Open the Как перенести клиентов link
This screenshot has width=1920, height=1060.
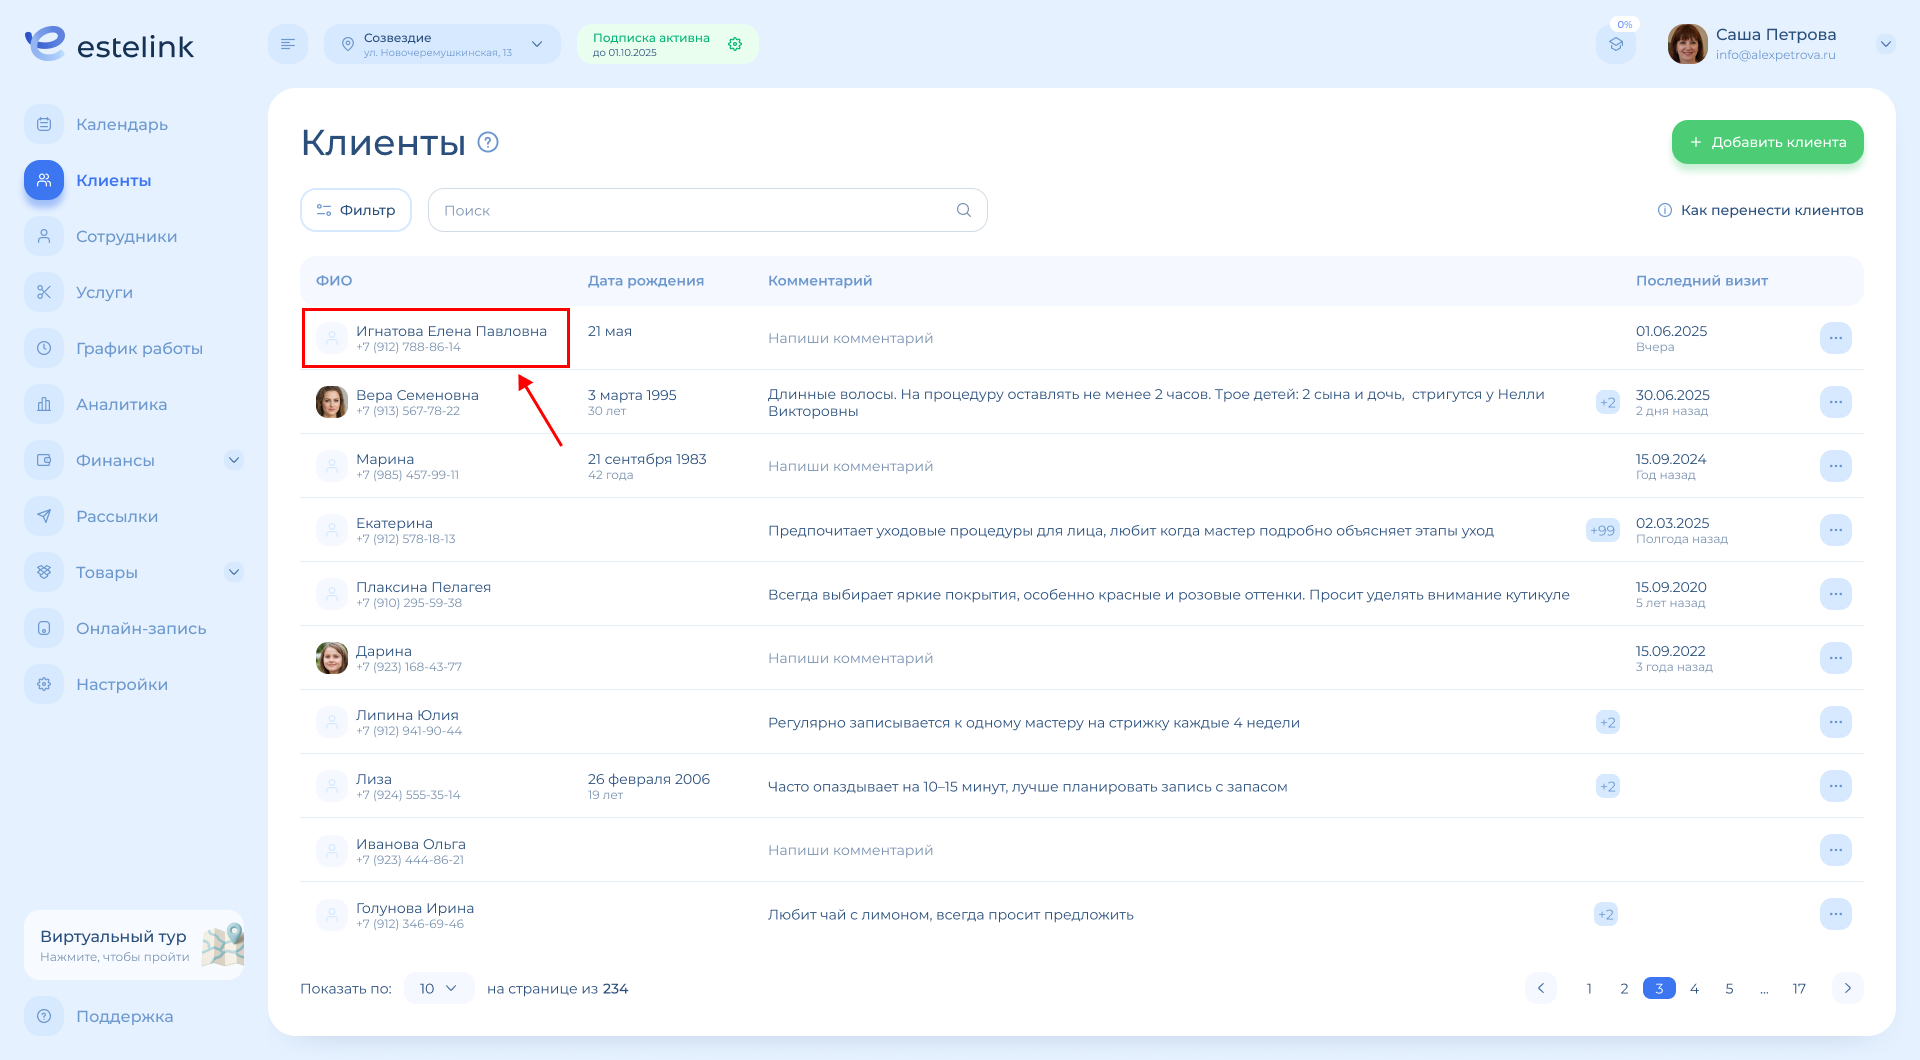point(1771,210)
